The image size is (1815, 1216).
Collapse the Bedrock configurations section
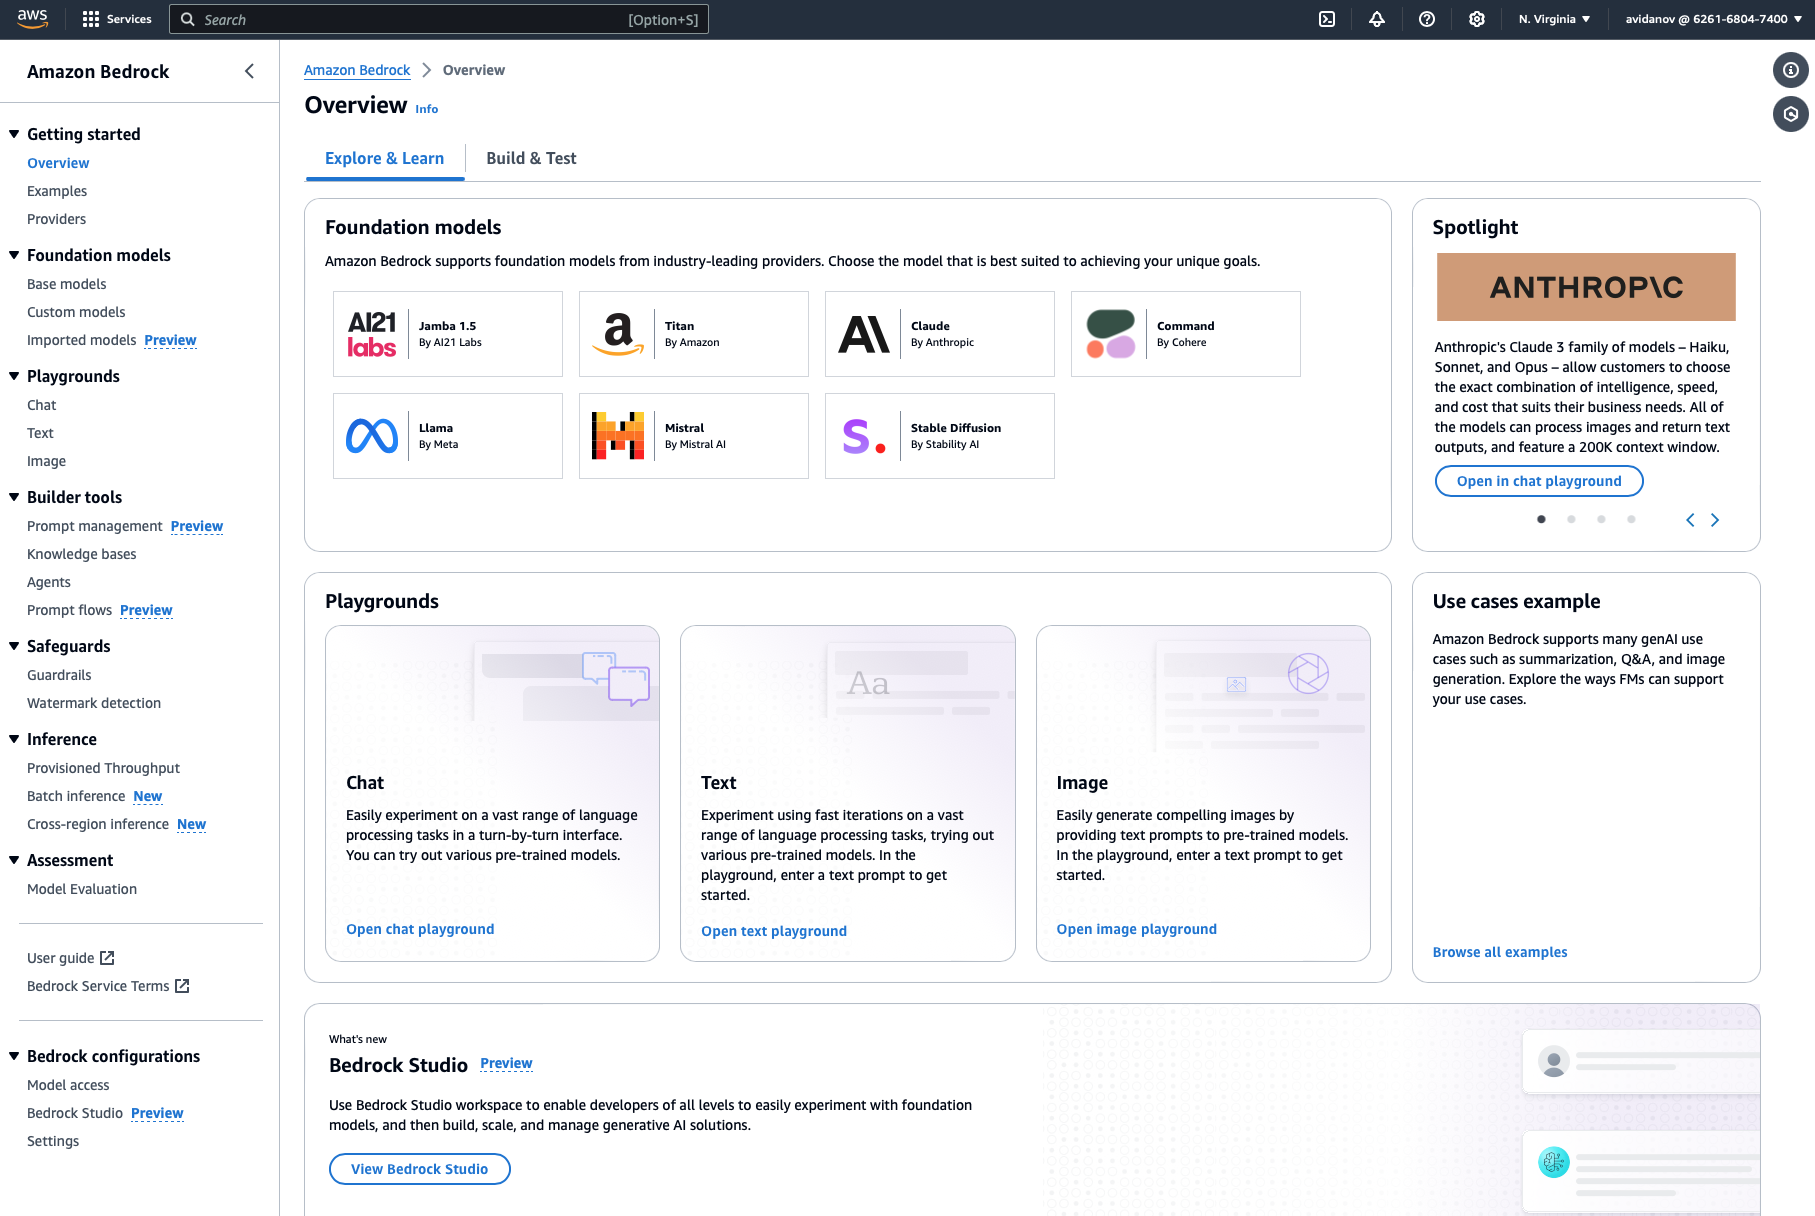point(14,1056)
